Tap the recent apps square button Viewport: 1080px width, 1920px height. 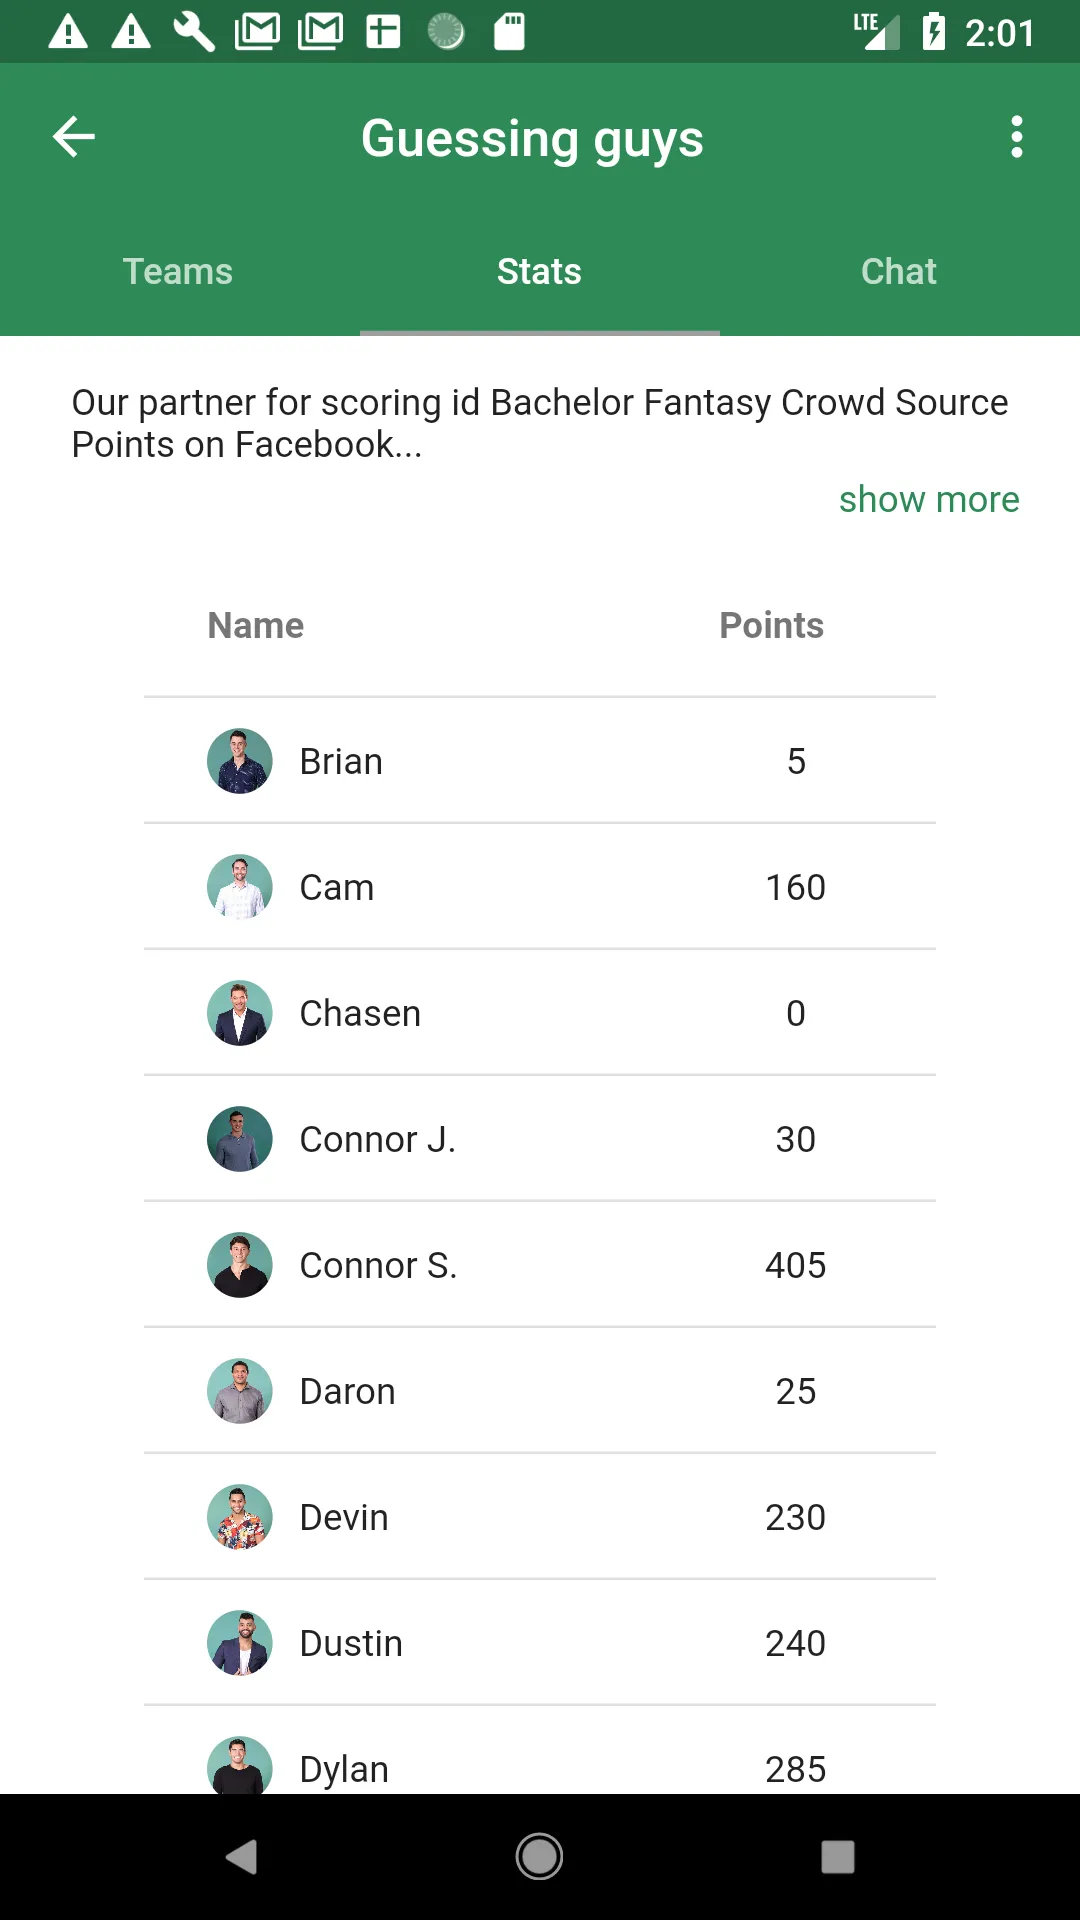838,1857
